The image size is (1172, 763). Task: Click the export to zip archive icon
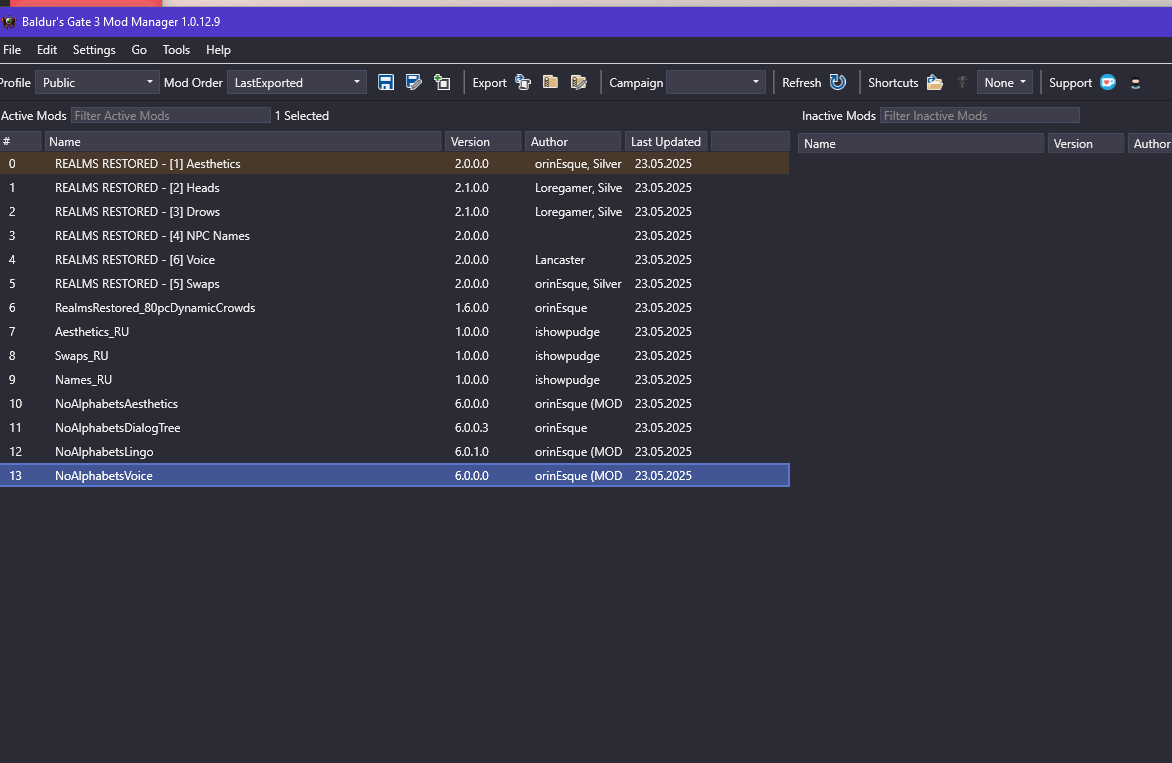pos(551,82)
